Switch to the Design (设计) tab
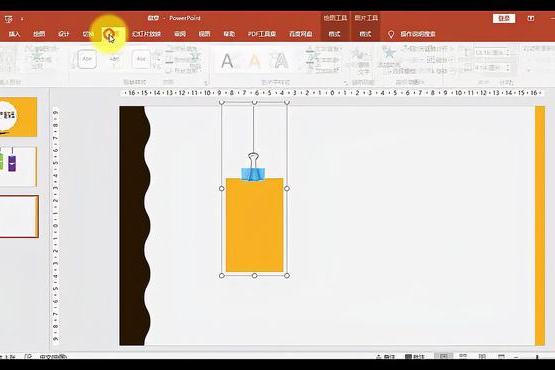 click(63, 34)
